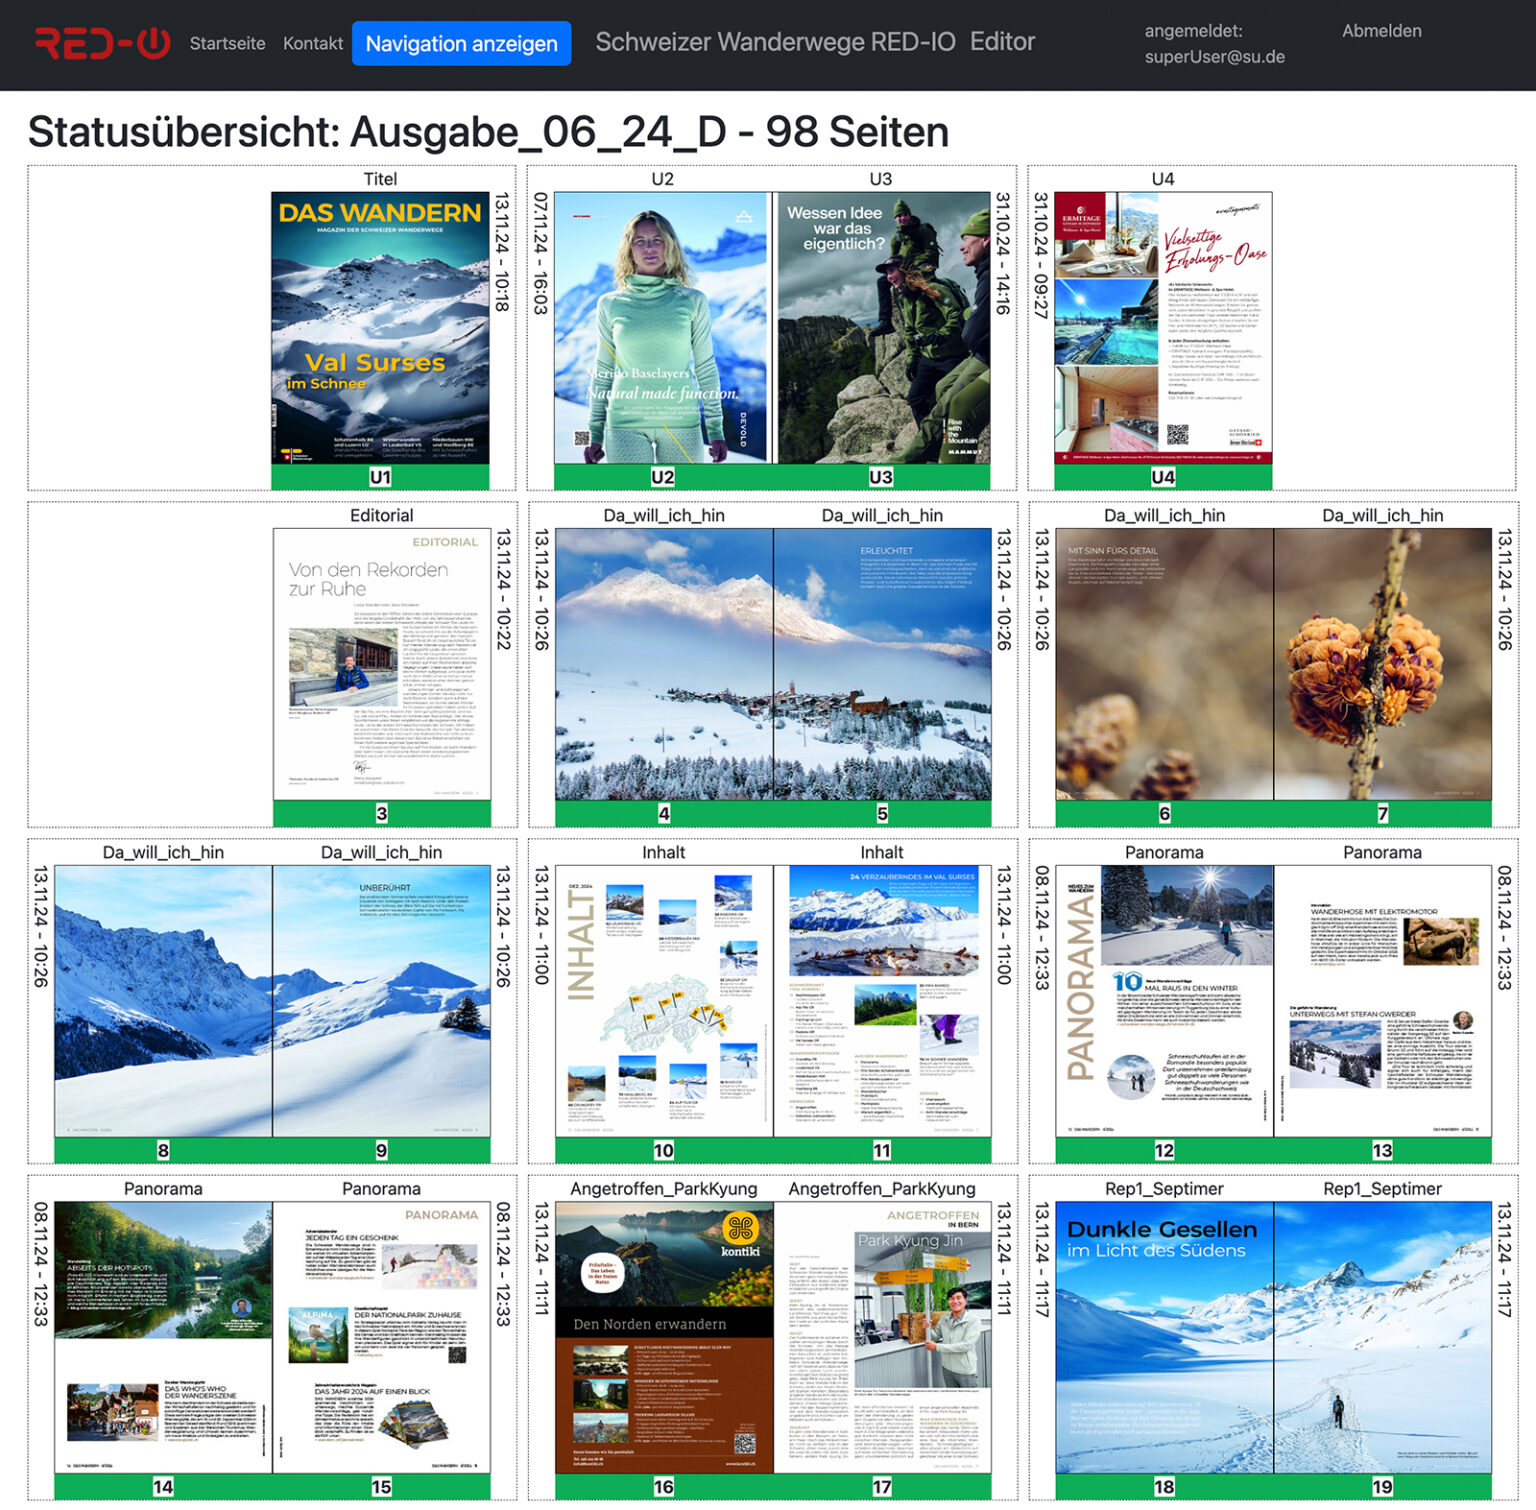Click the green status bar labeled U3
The width and height of the screenshot is (1536, 1510).
[881, 477]
